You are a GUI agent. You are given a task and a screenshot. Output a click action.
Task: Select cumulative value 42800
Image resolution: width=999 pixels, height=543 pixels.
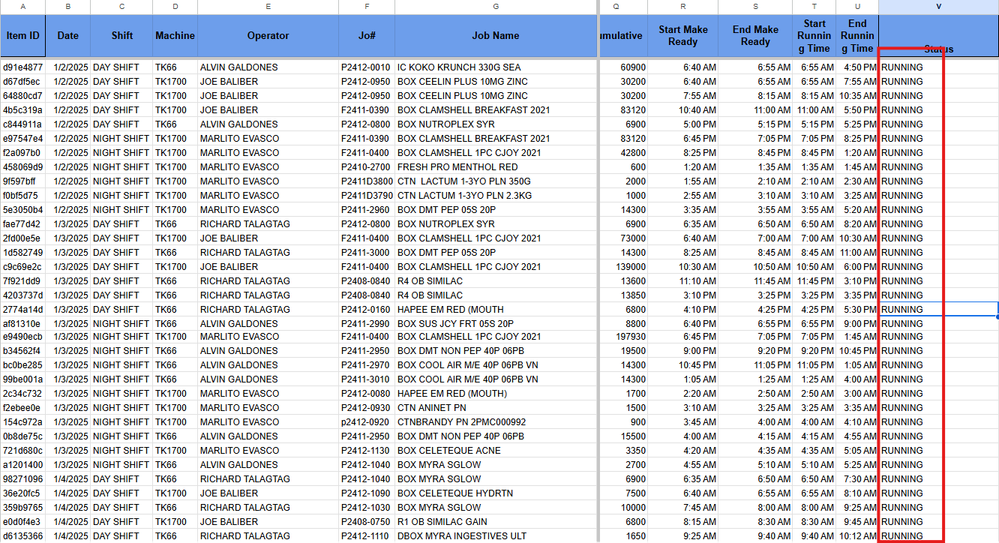point(624,153)
